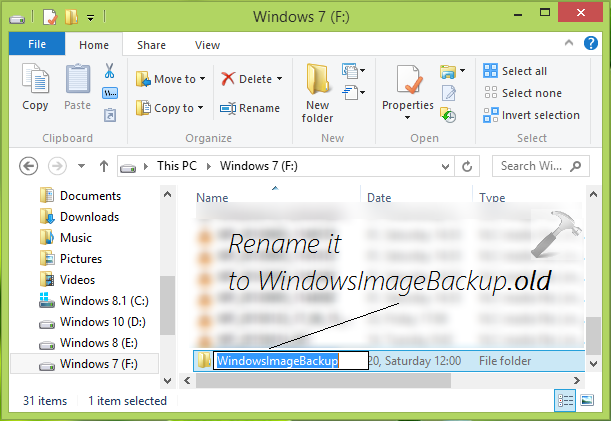Select Pictures in the navigation pane

click(71, 258)
